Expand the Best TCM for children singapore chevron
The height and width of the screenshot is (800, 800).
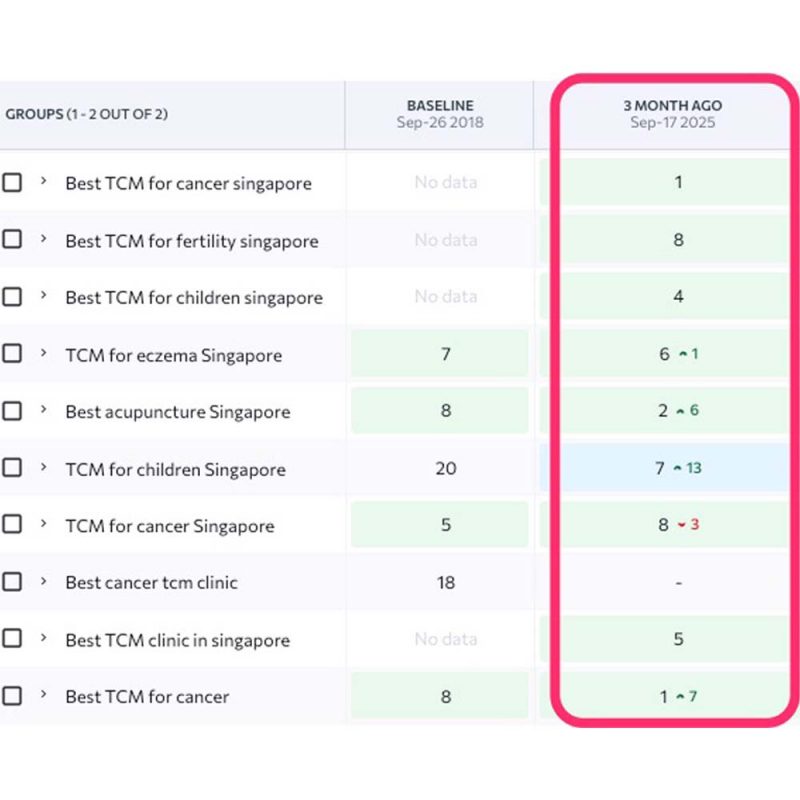(x=43, y=296)
